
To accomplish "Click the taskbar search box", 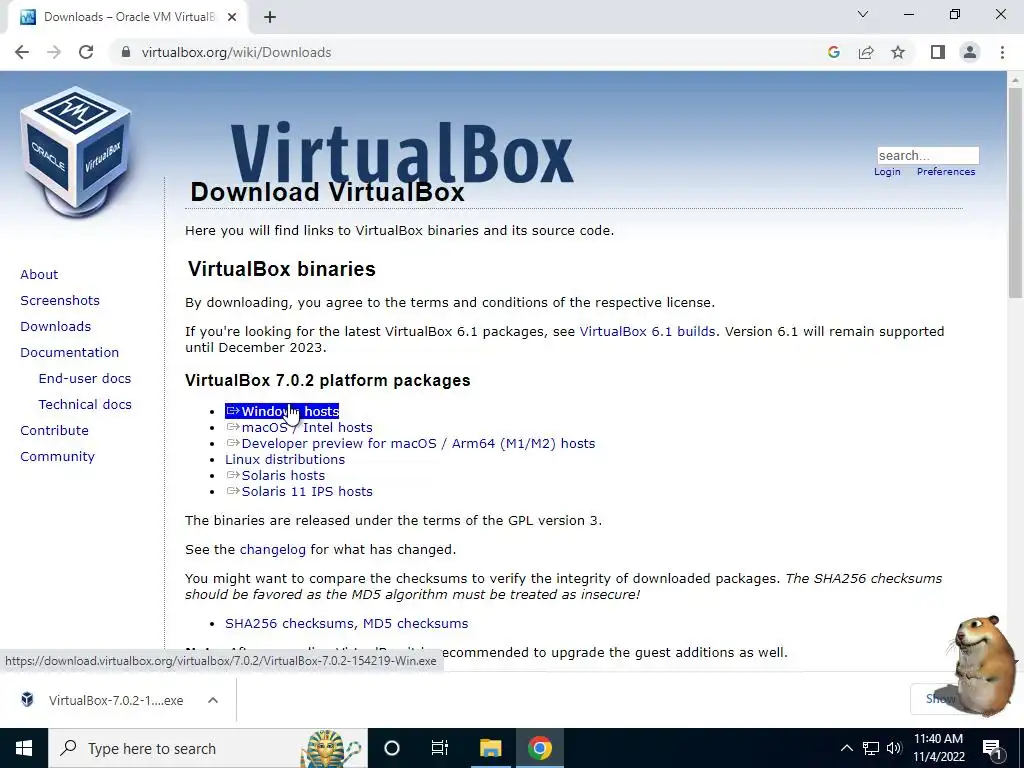I will (208, 748).
